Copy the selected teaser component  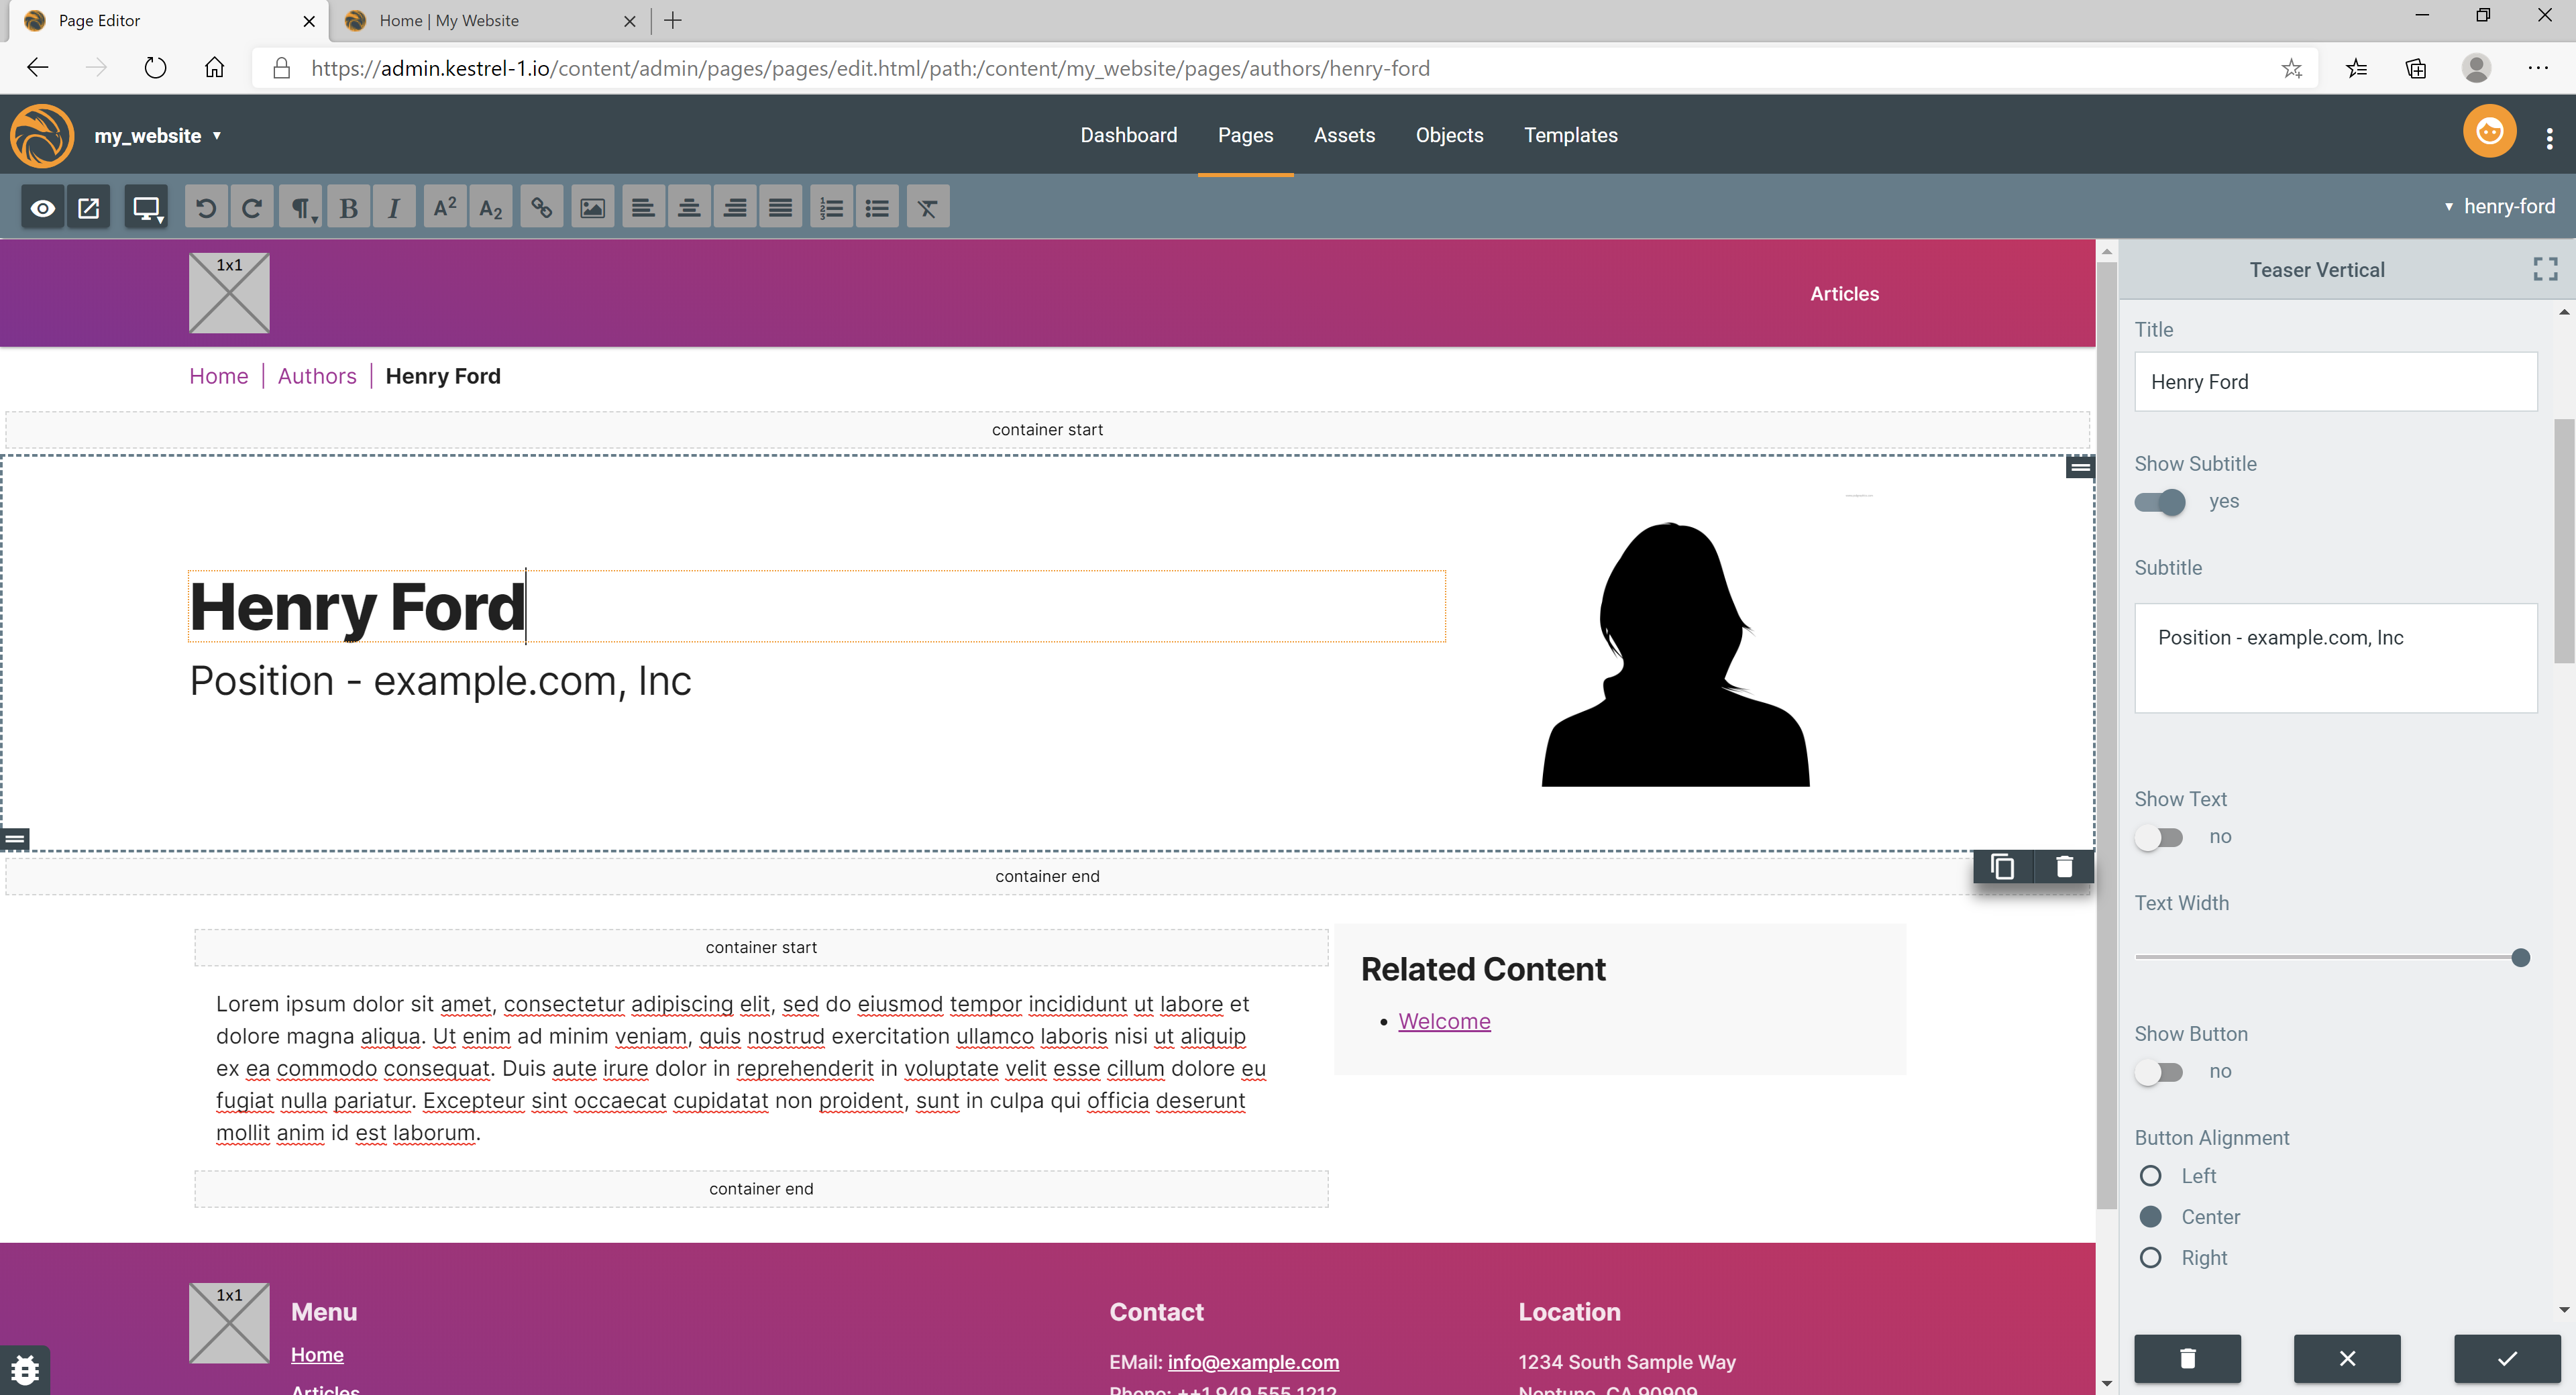click(2002, 867)
